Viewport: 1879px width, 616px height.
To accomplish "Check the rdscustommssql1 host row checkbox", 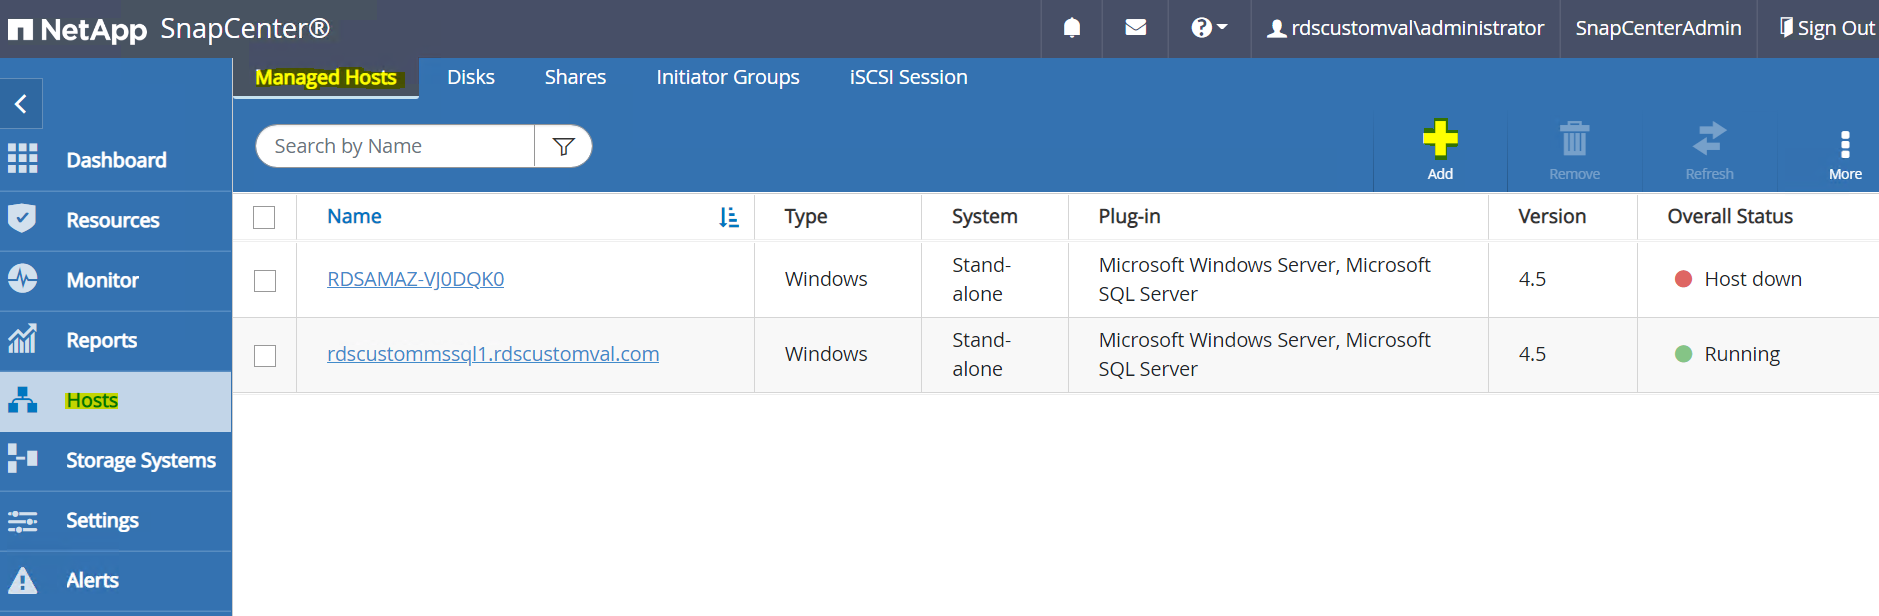I will (x=264, y=356).
